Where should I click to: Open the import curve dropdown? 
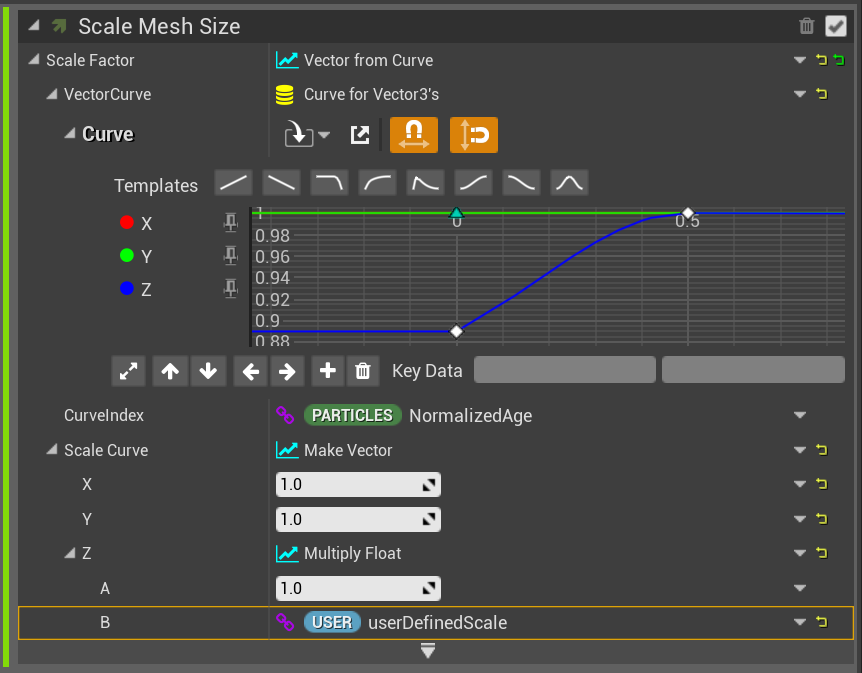308,135
